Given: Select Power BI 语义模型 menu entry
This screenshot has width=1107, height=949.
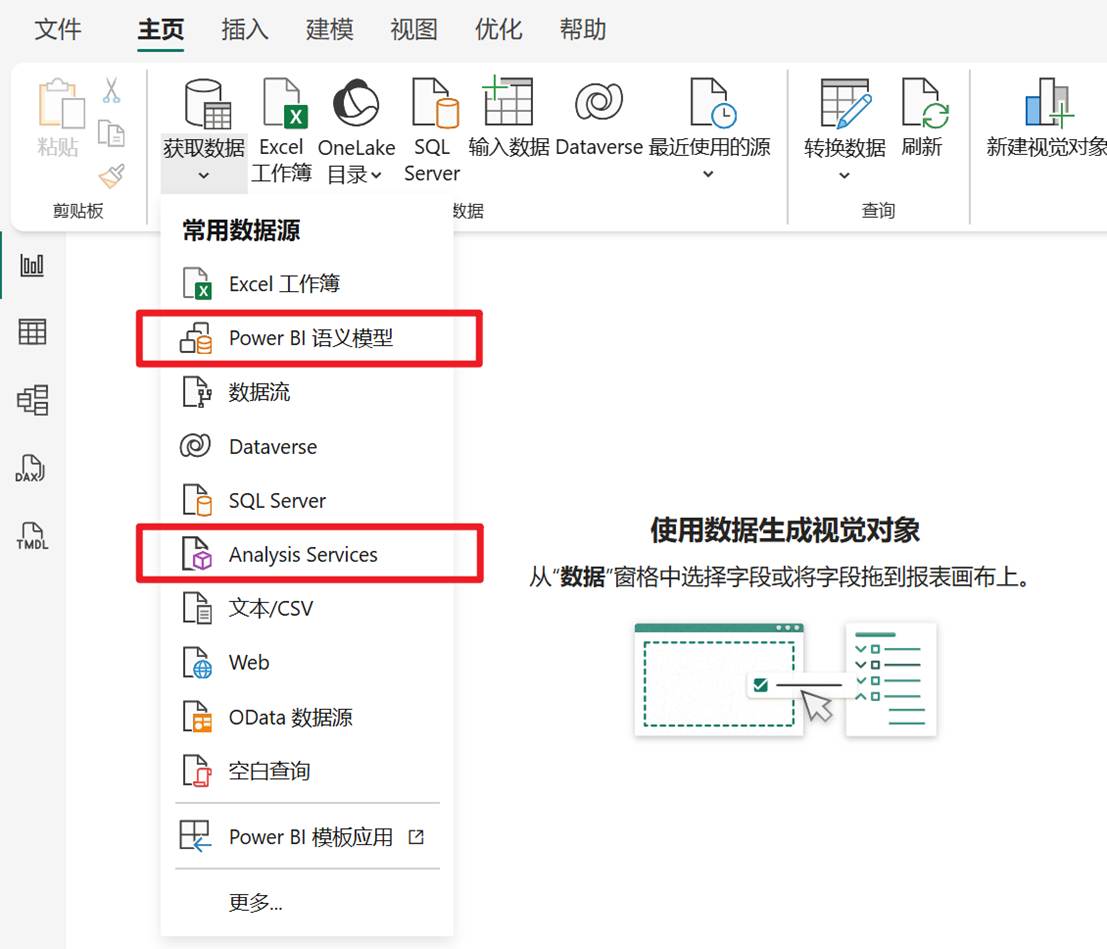Looking at the screenshot, I should (x=307, y=338).
